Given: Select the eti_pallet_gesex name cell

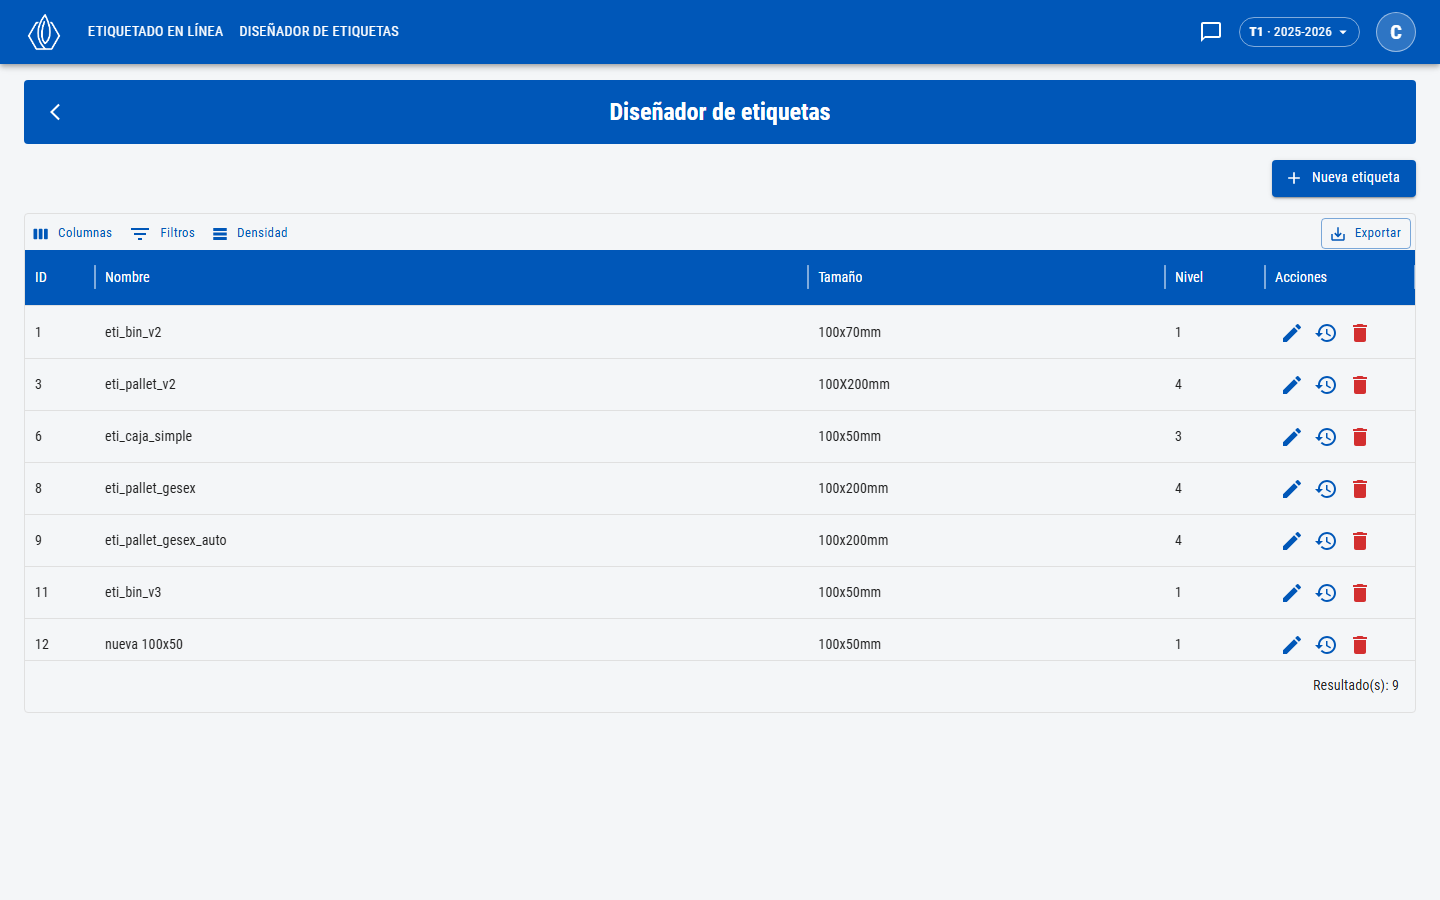Looking at the screenshot, I should (x=451, y=488).
